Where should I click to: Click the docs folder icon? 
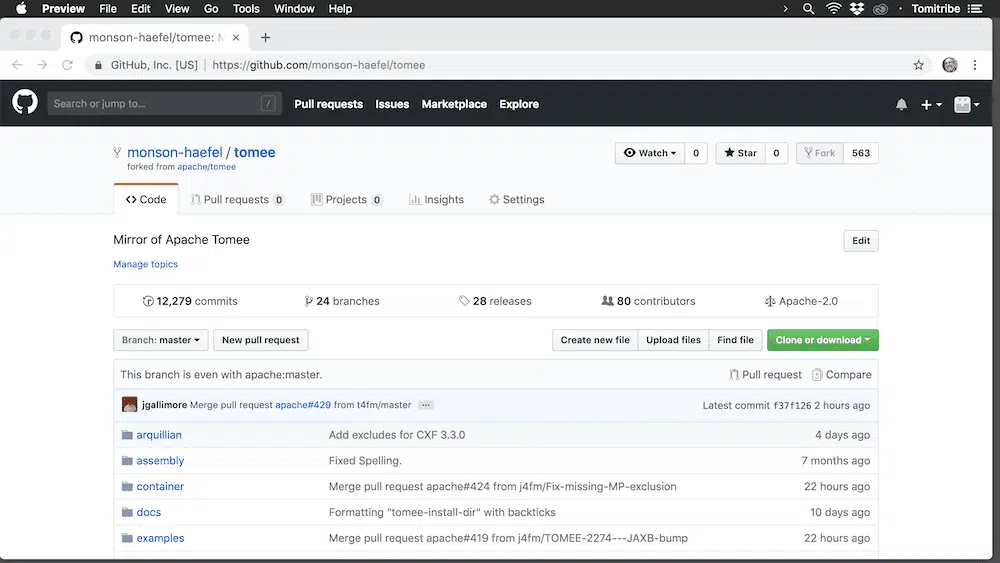127,512
